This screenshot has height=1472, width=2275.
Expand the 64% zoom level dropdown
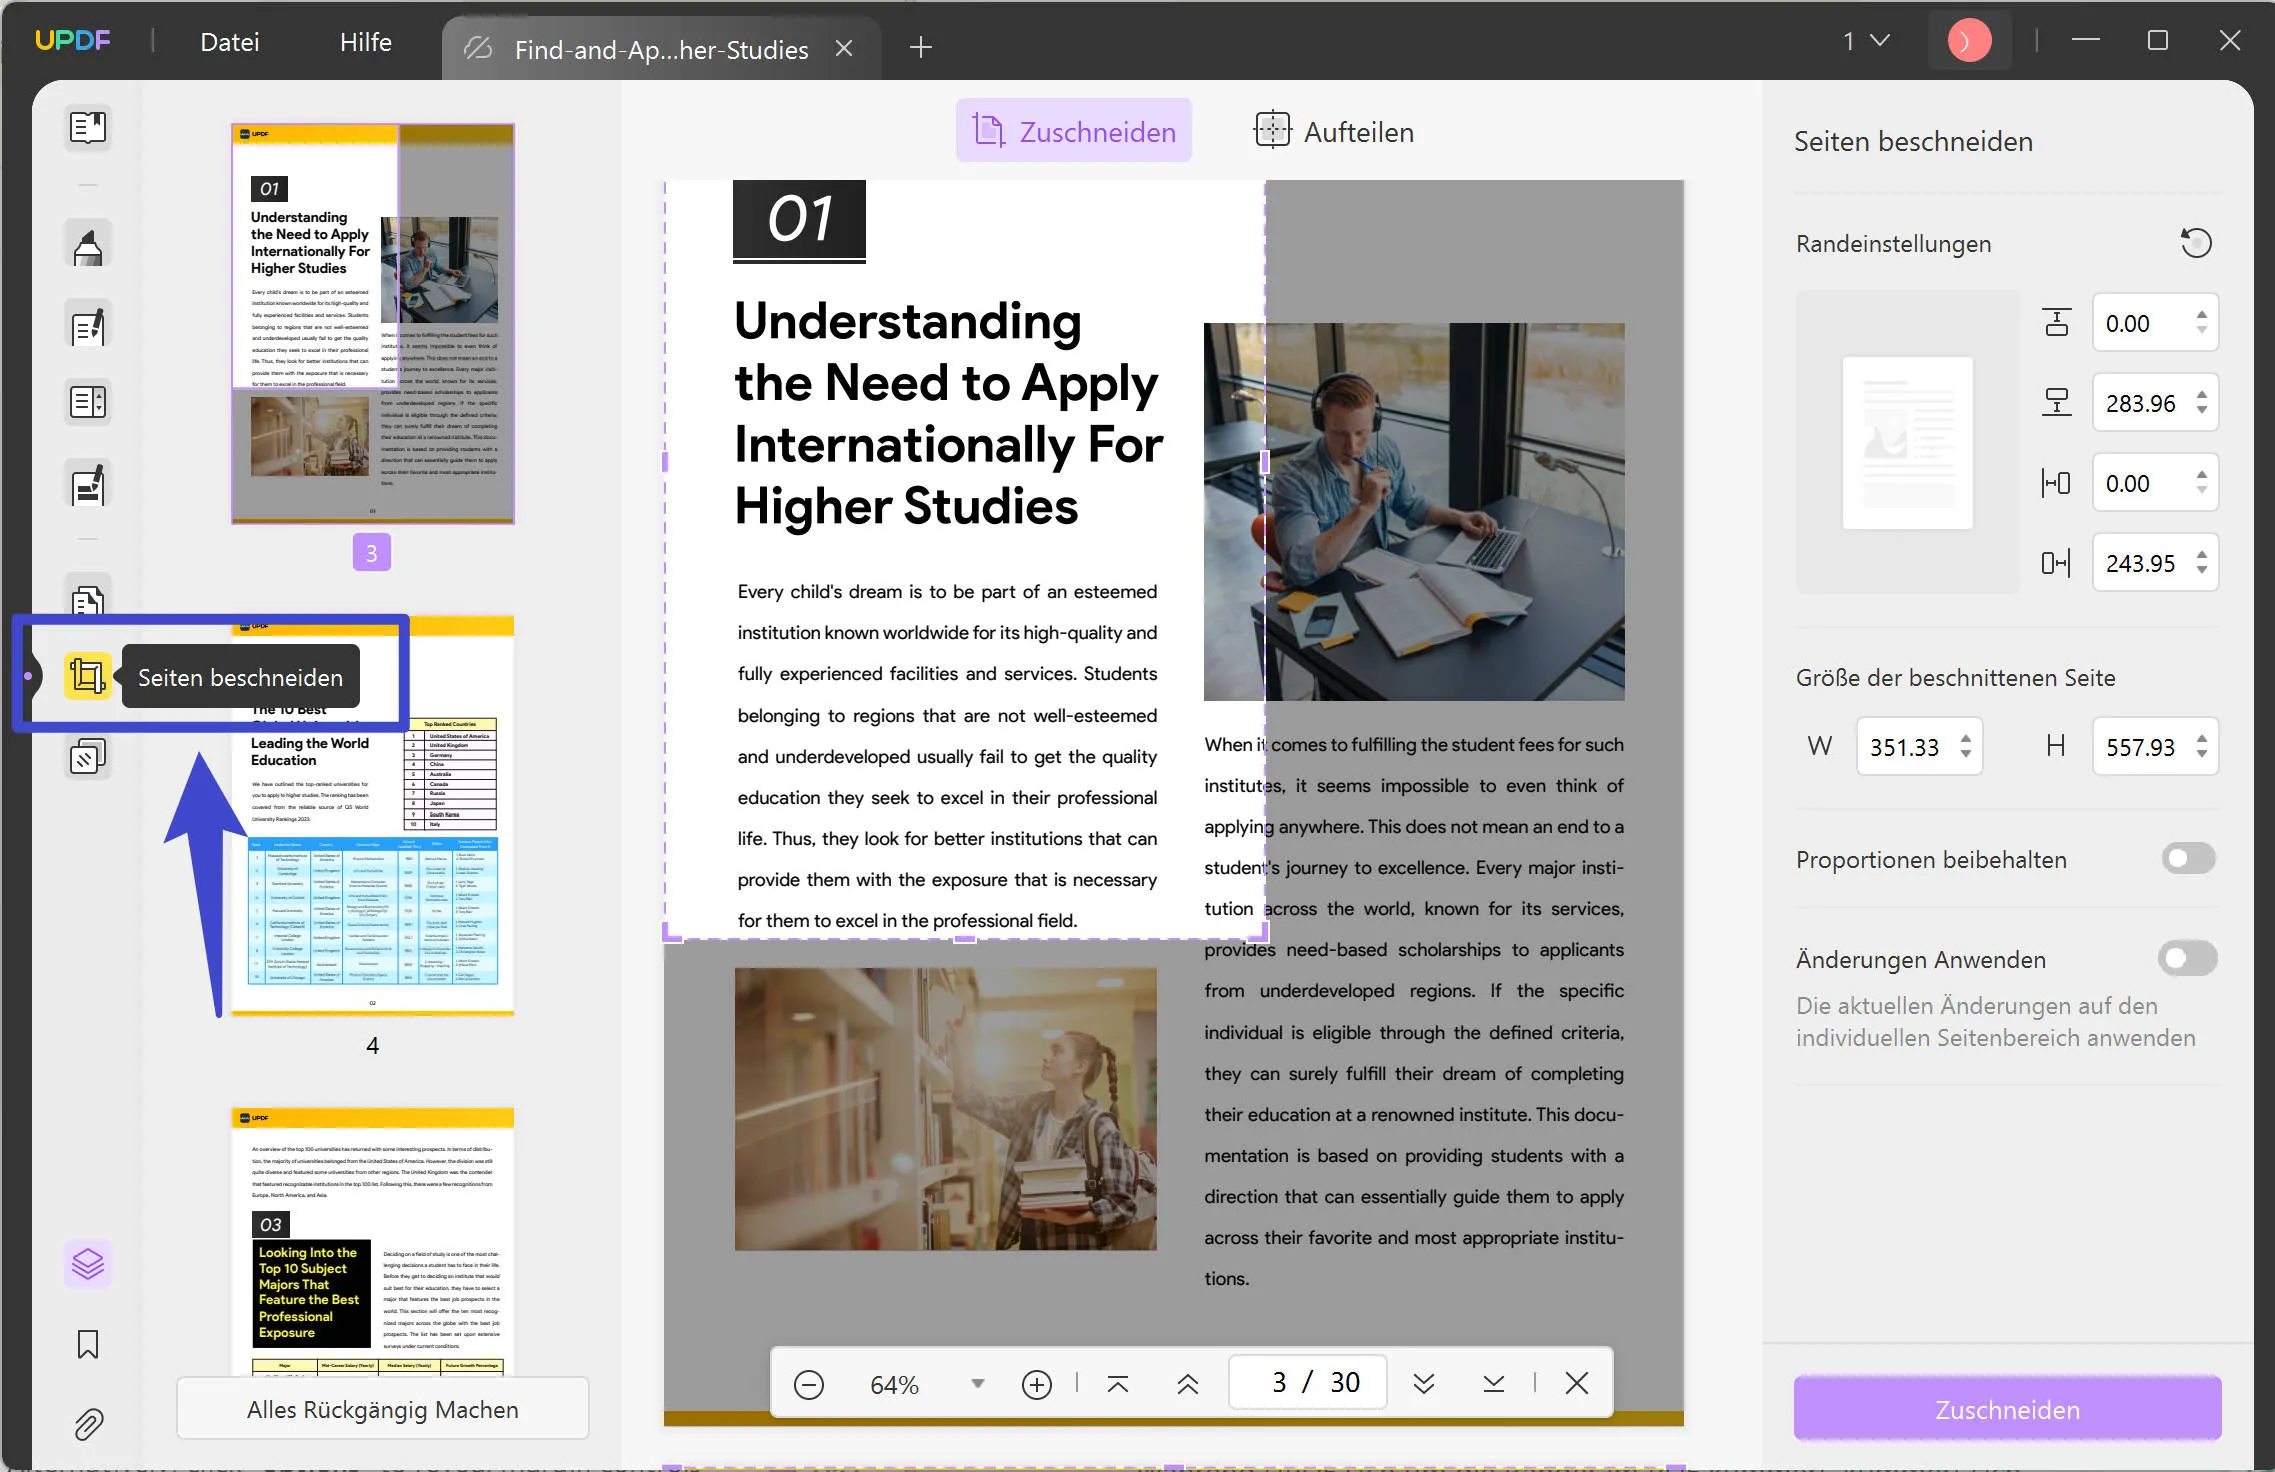coord(977,1384)
